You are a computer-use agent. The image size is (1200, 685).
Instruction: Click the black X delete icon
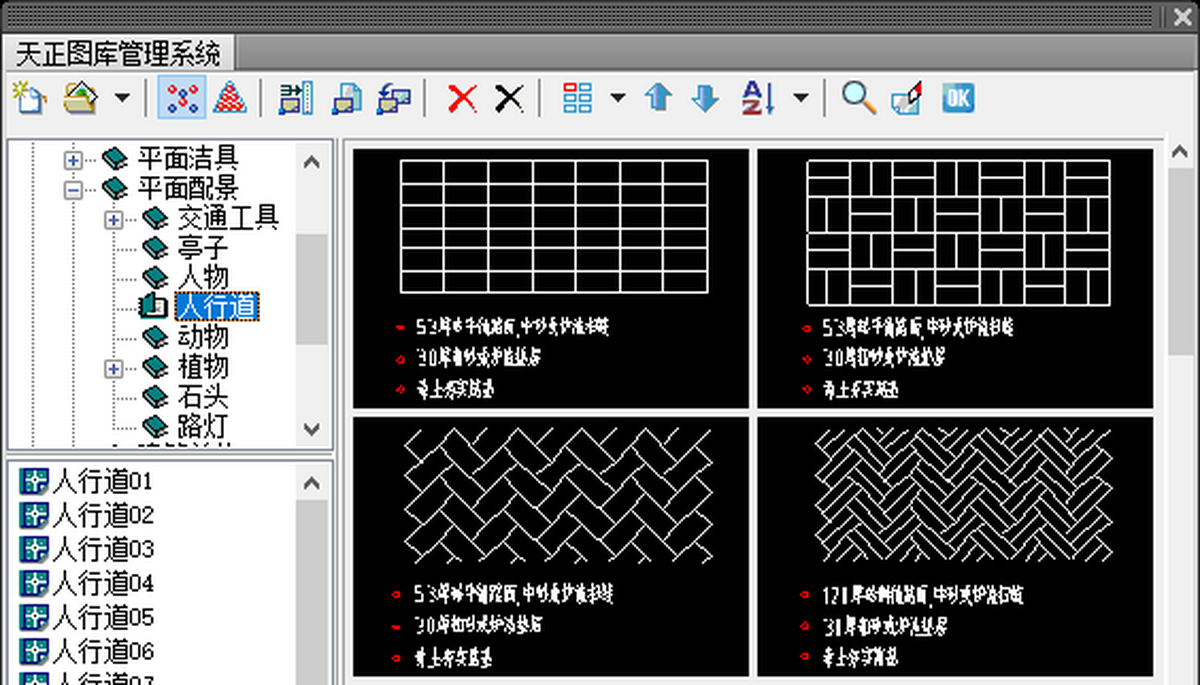point(509,98)
